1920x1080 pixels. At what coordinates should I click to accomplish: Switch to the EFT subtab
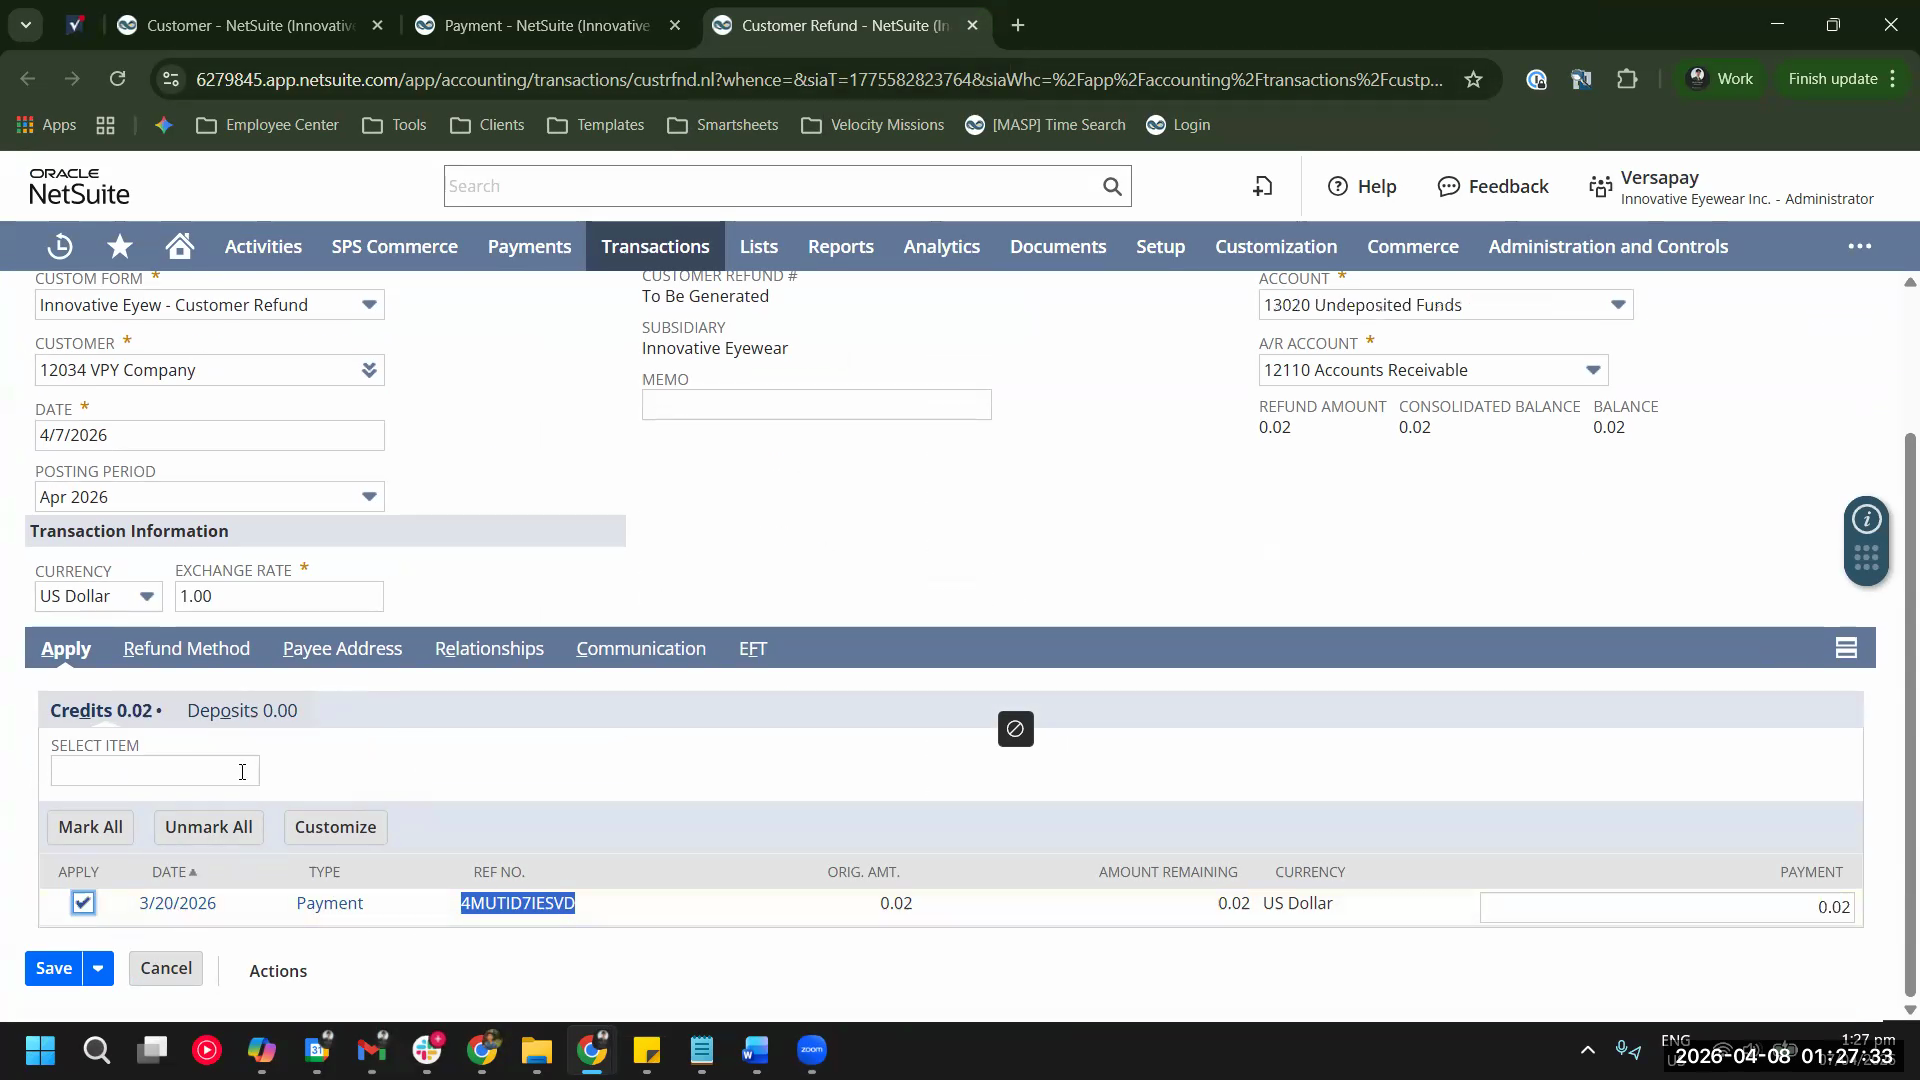coord(753,648)
